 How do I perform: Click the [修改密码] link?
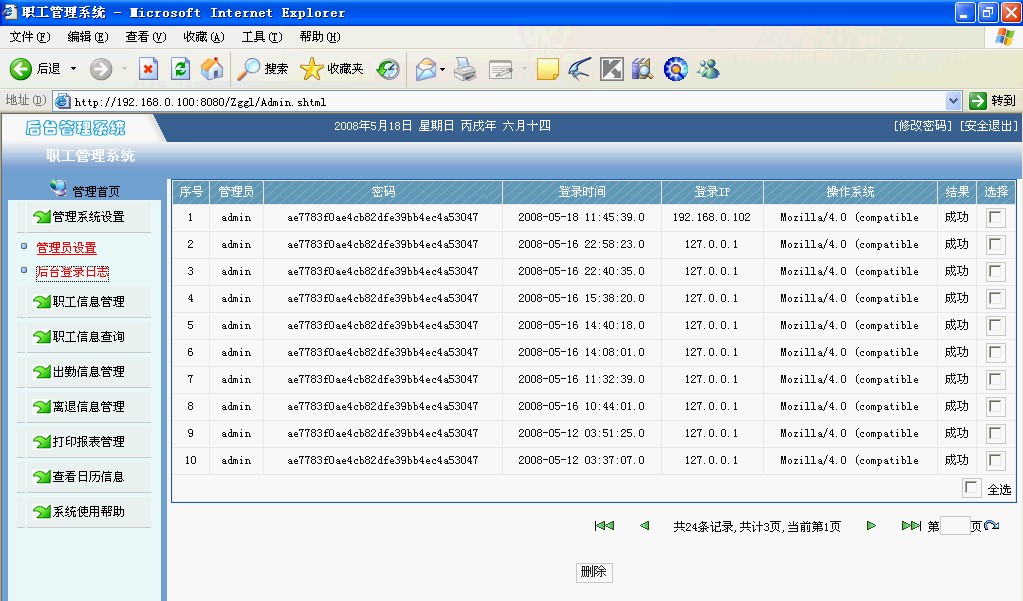click(x=923, y=126)
